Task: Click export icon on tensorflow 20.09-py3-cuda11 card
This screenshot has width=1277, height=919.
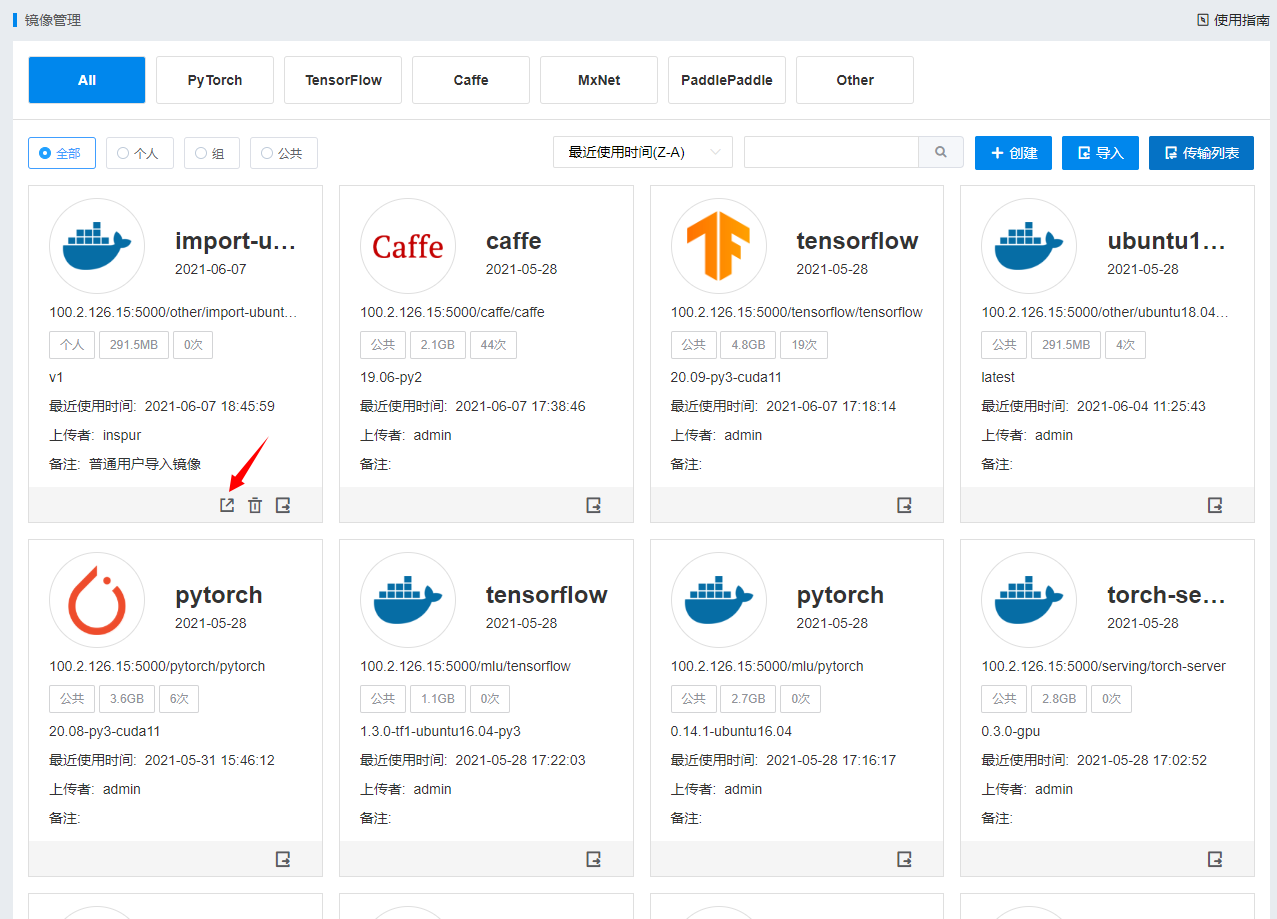Action: click(905, 505)
